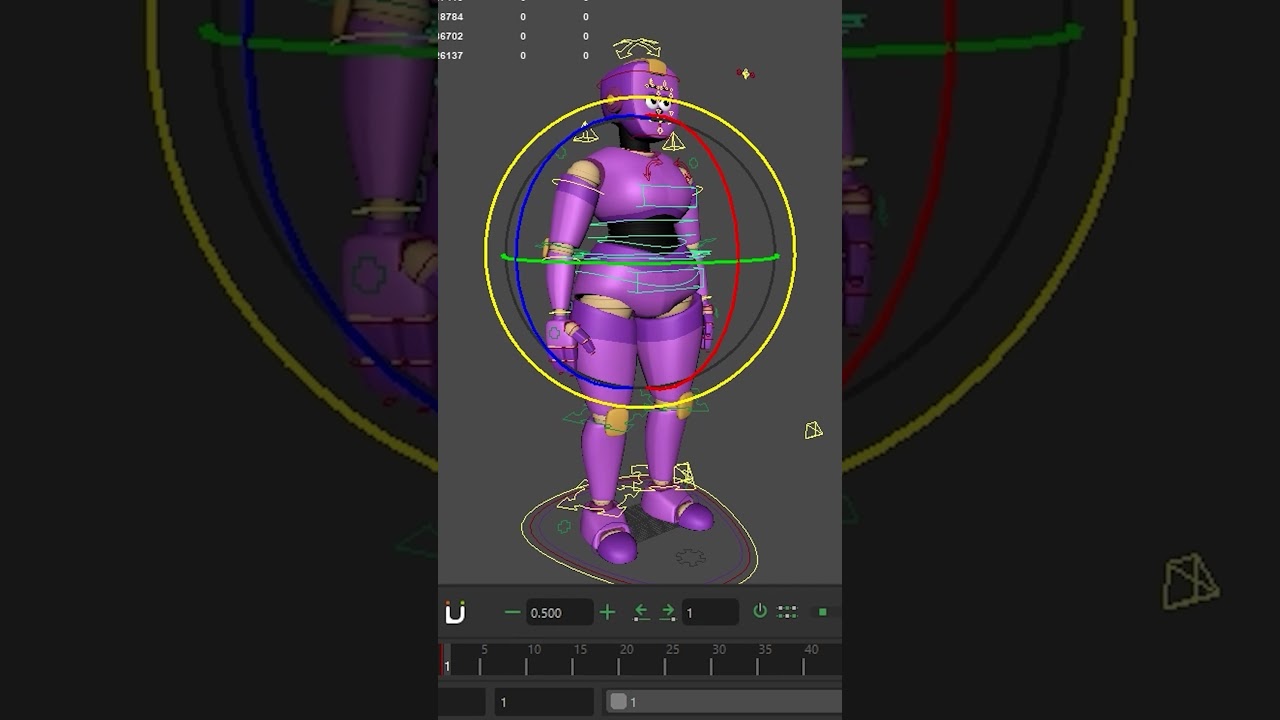
Task: Toggle the green power icon
Action: tap(760, 611)
